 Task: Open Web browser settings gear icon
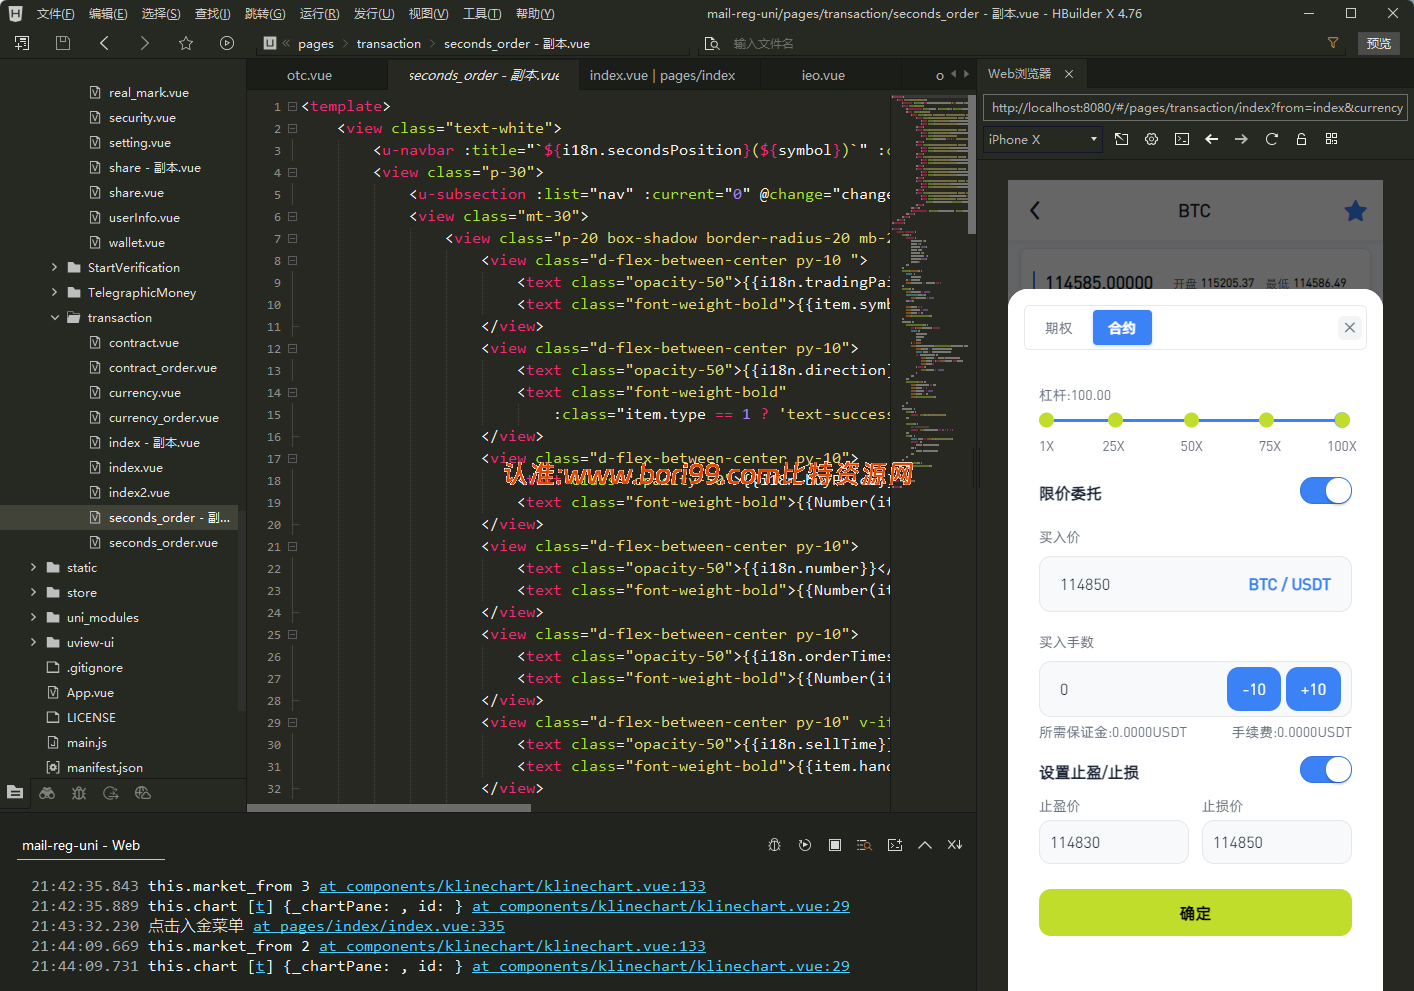click(x=1152, y=139)
